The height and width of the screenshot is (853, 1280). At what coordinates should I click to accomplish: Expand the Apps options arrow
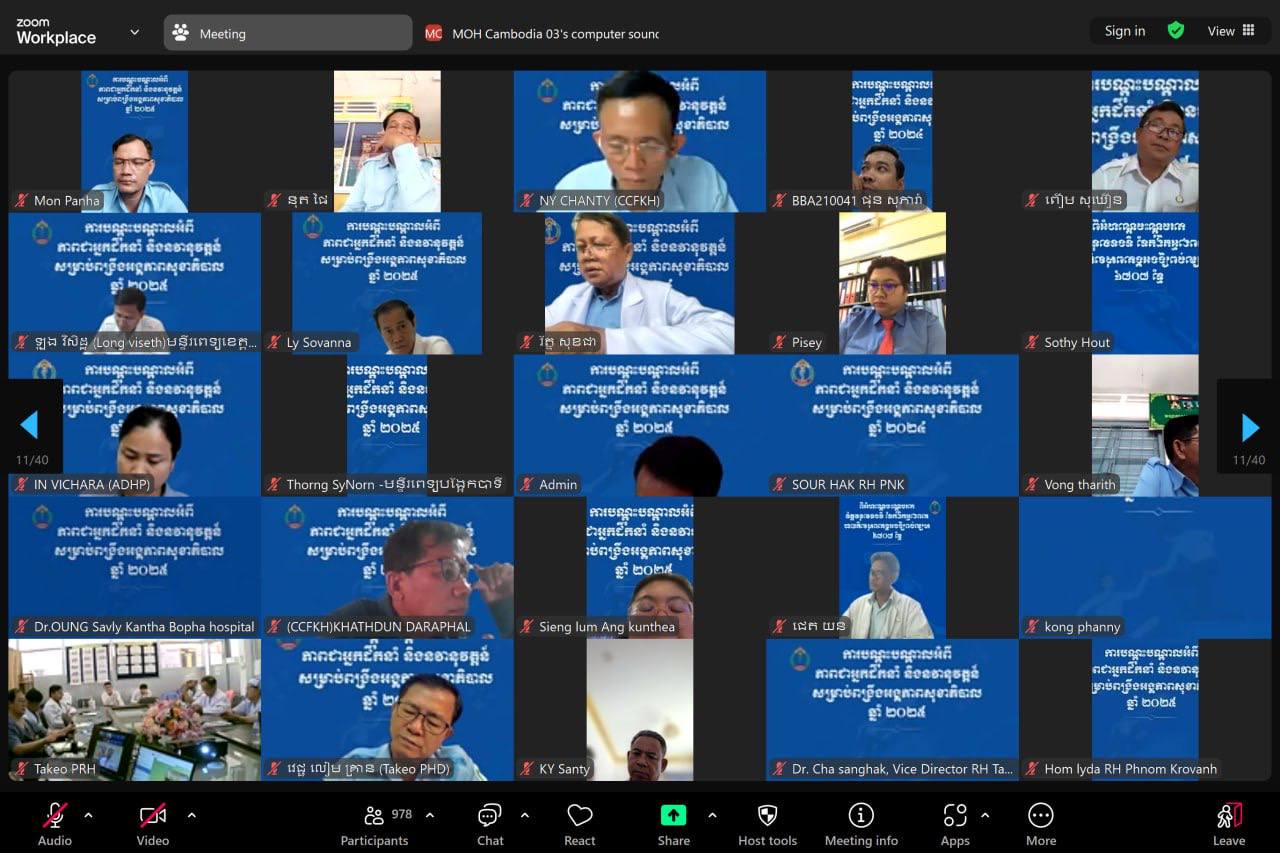coord(985,815)
